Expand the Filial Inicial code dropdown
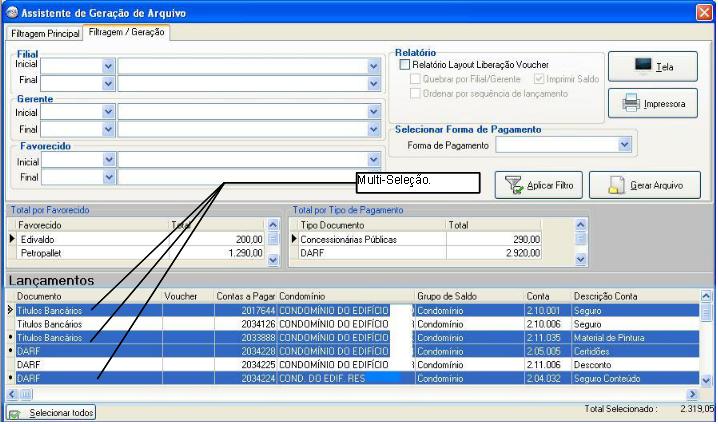The height and width of the screenshot is (424, 718). 109,65
